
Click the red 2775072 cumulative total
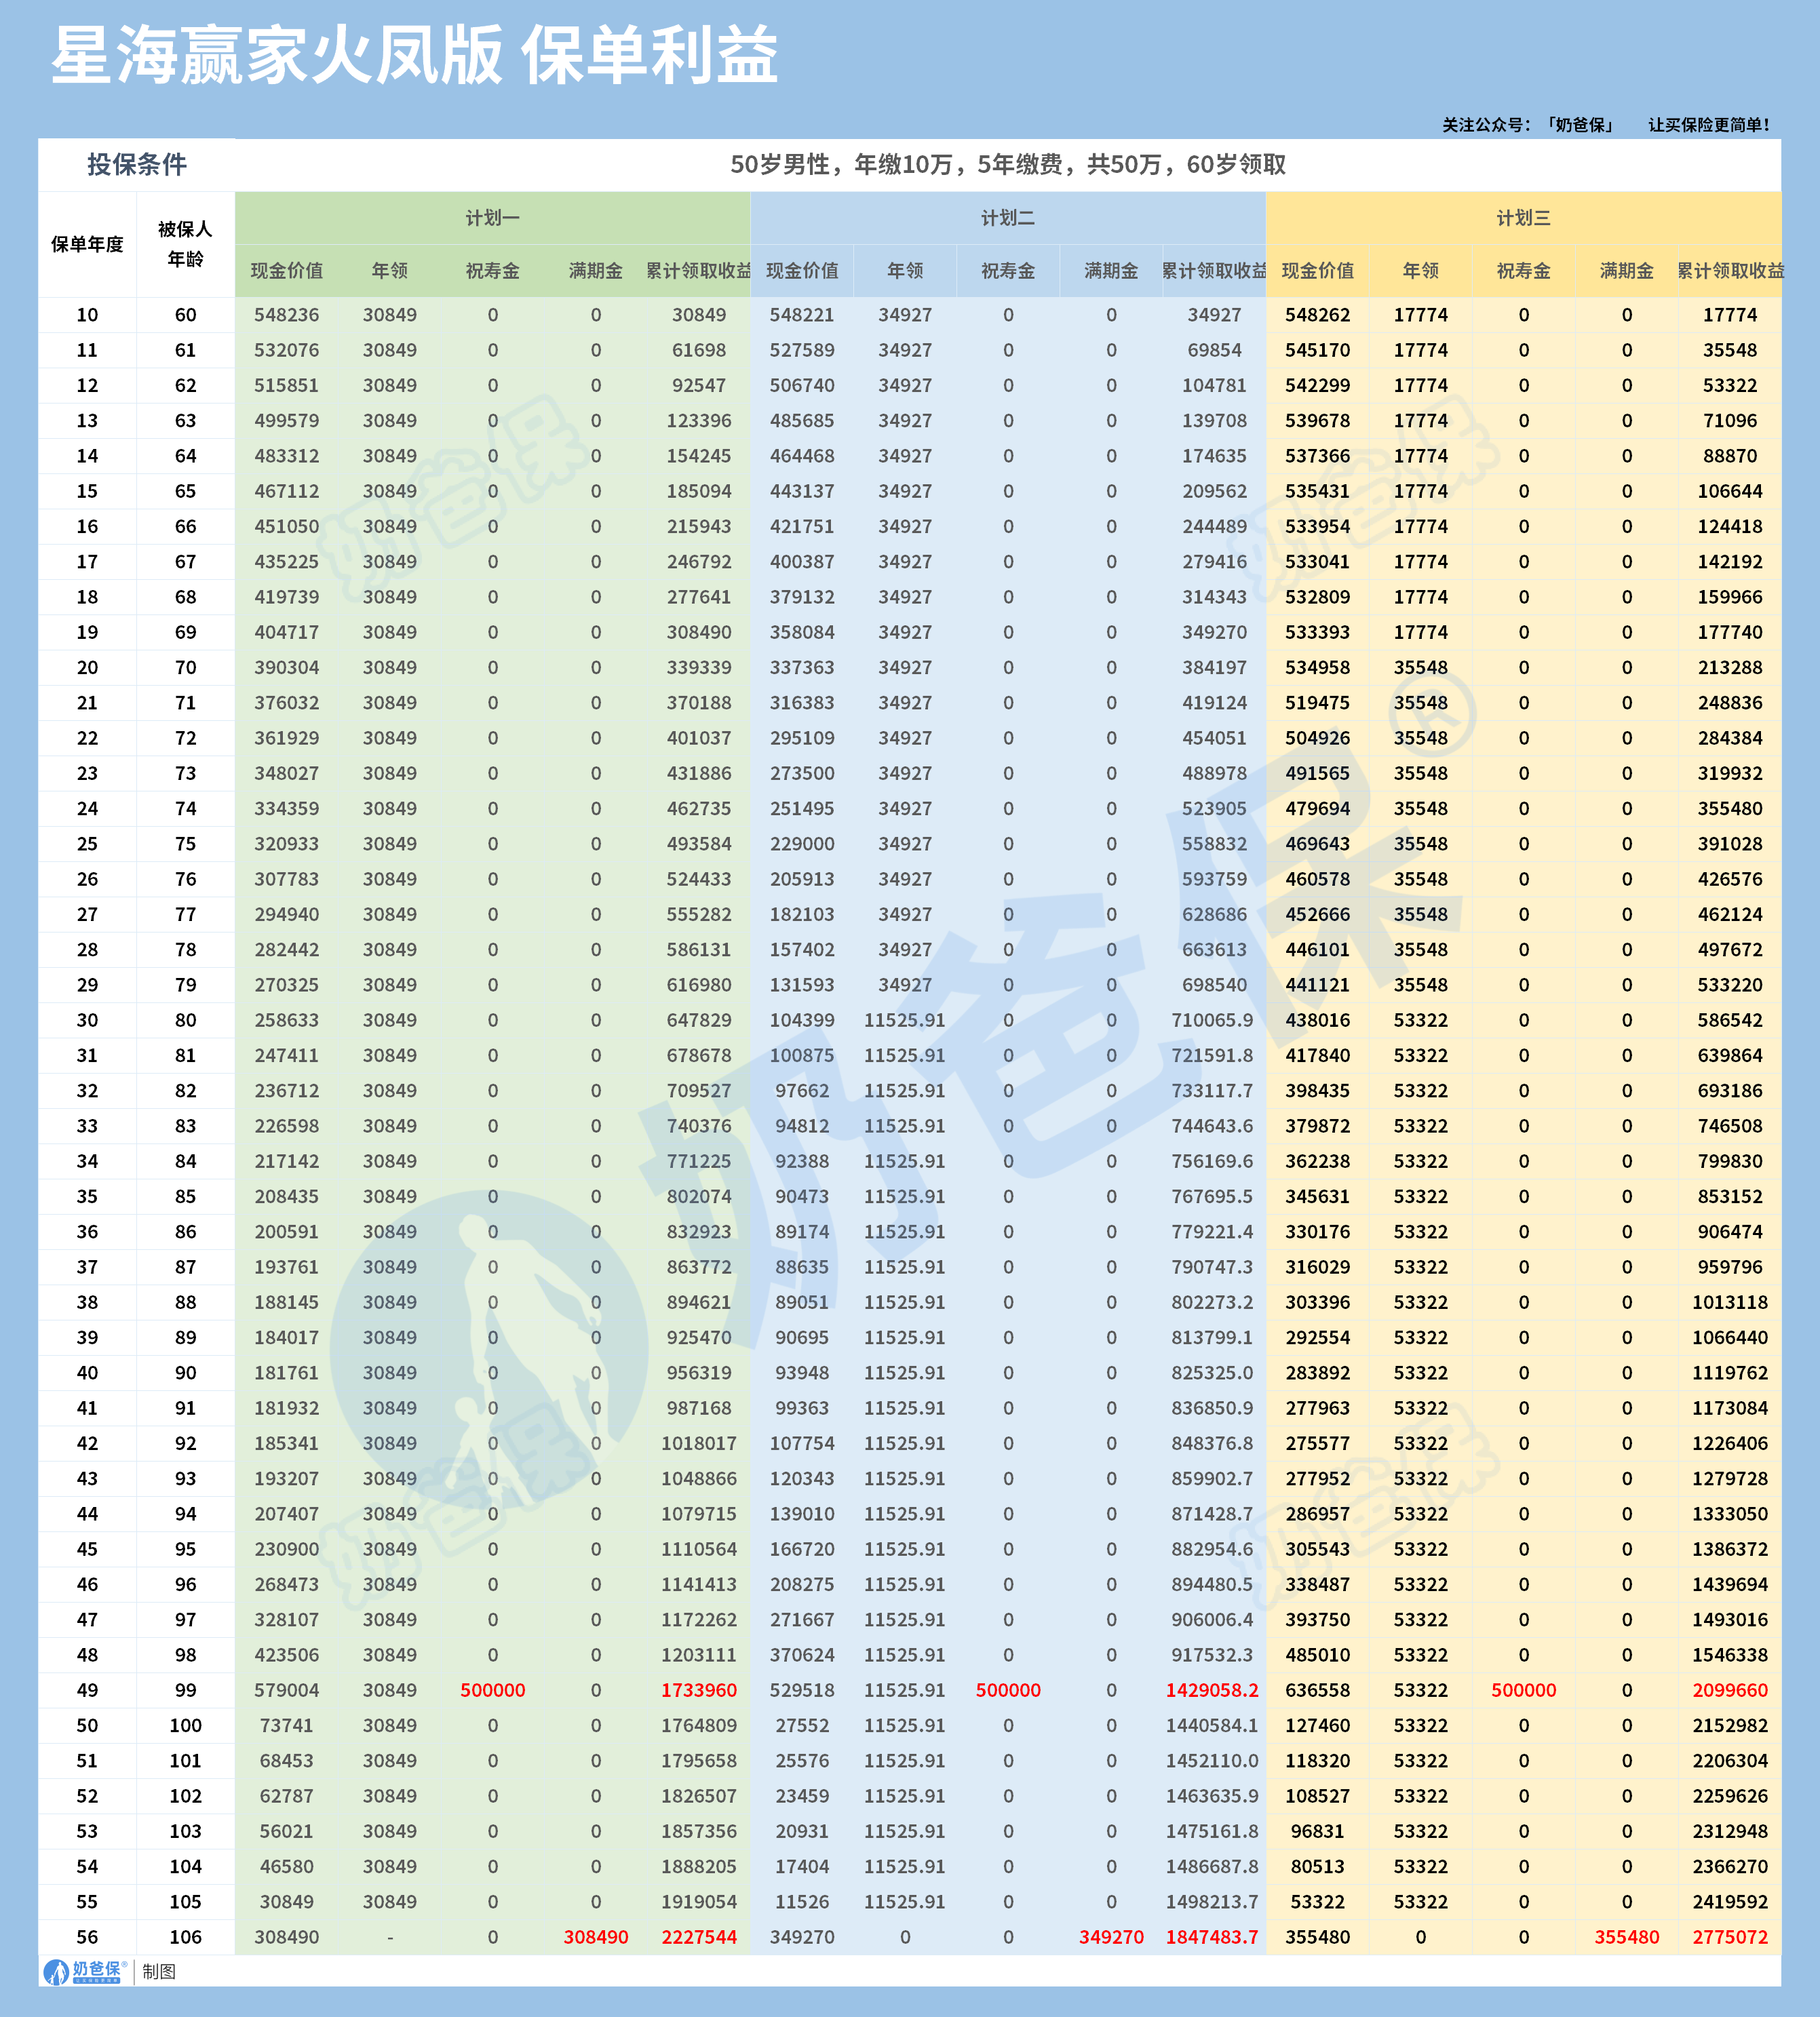click(x=1730, y=1937)
